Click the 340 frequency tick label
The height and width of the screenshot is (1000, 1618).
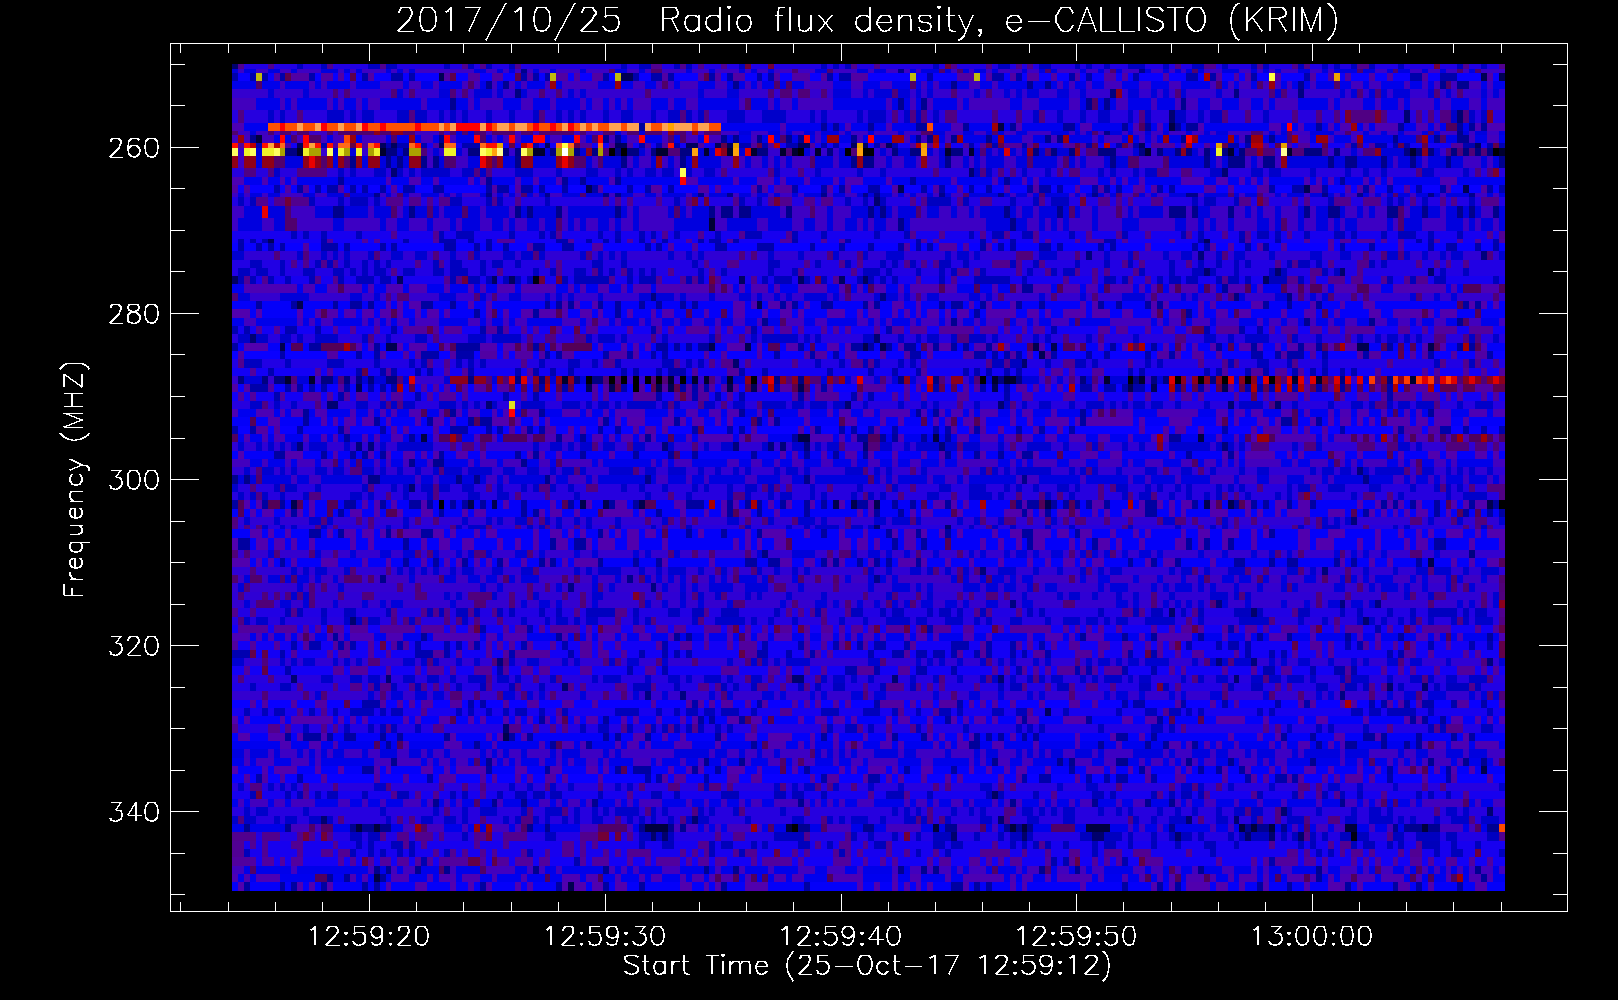coord(133,812)
